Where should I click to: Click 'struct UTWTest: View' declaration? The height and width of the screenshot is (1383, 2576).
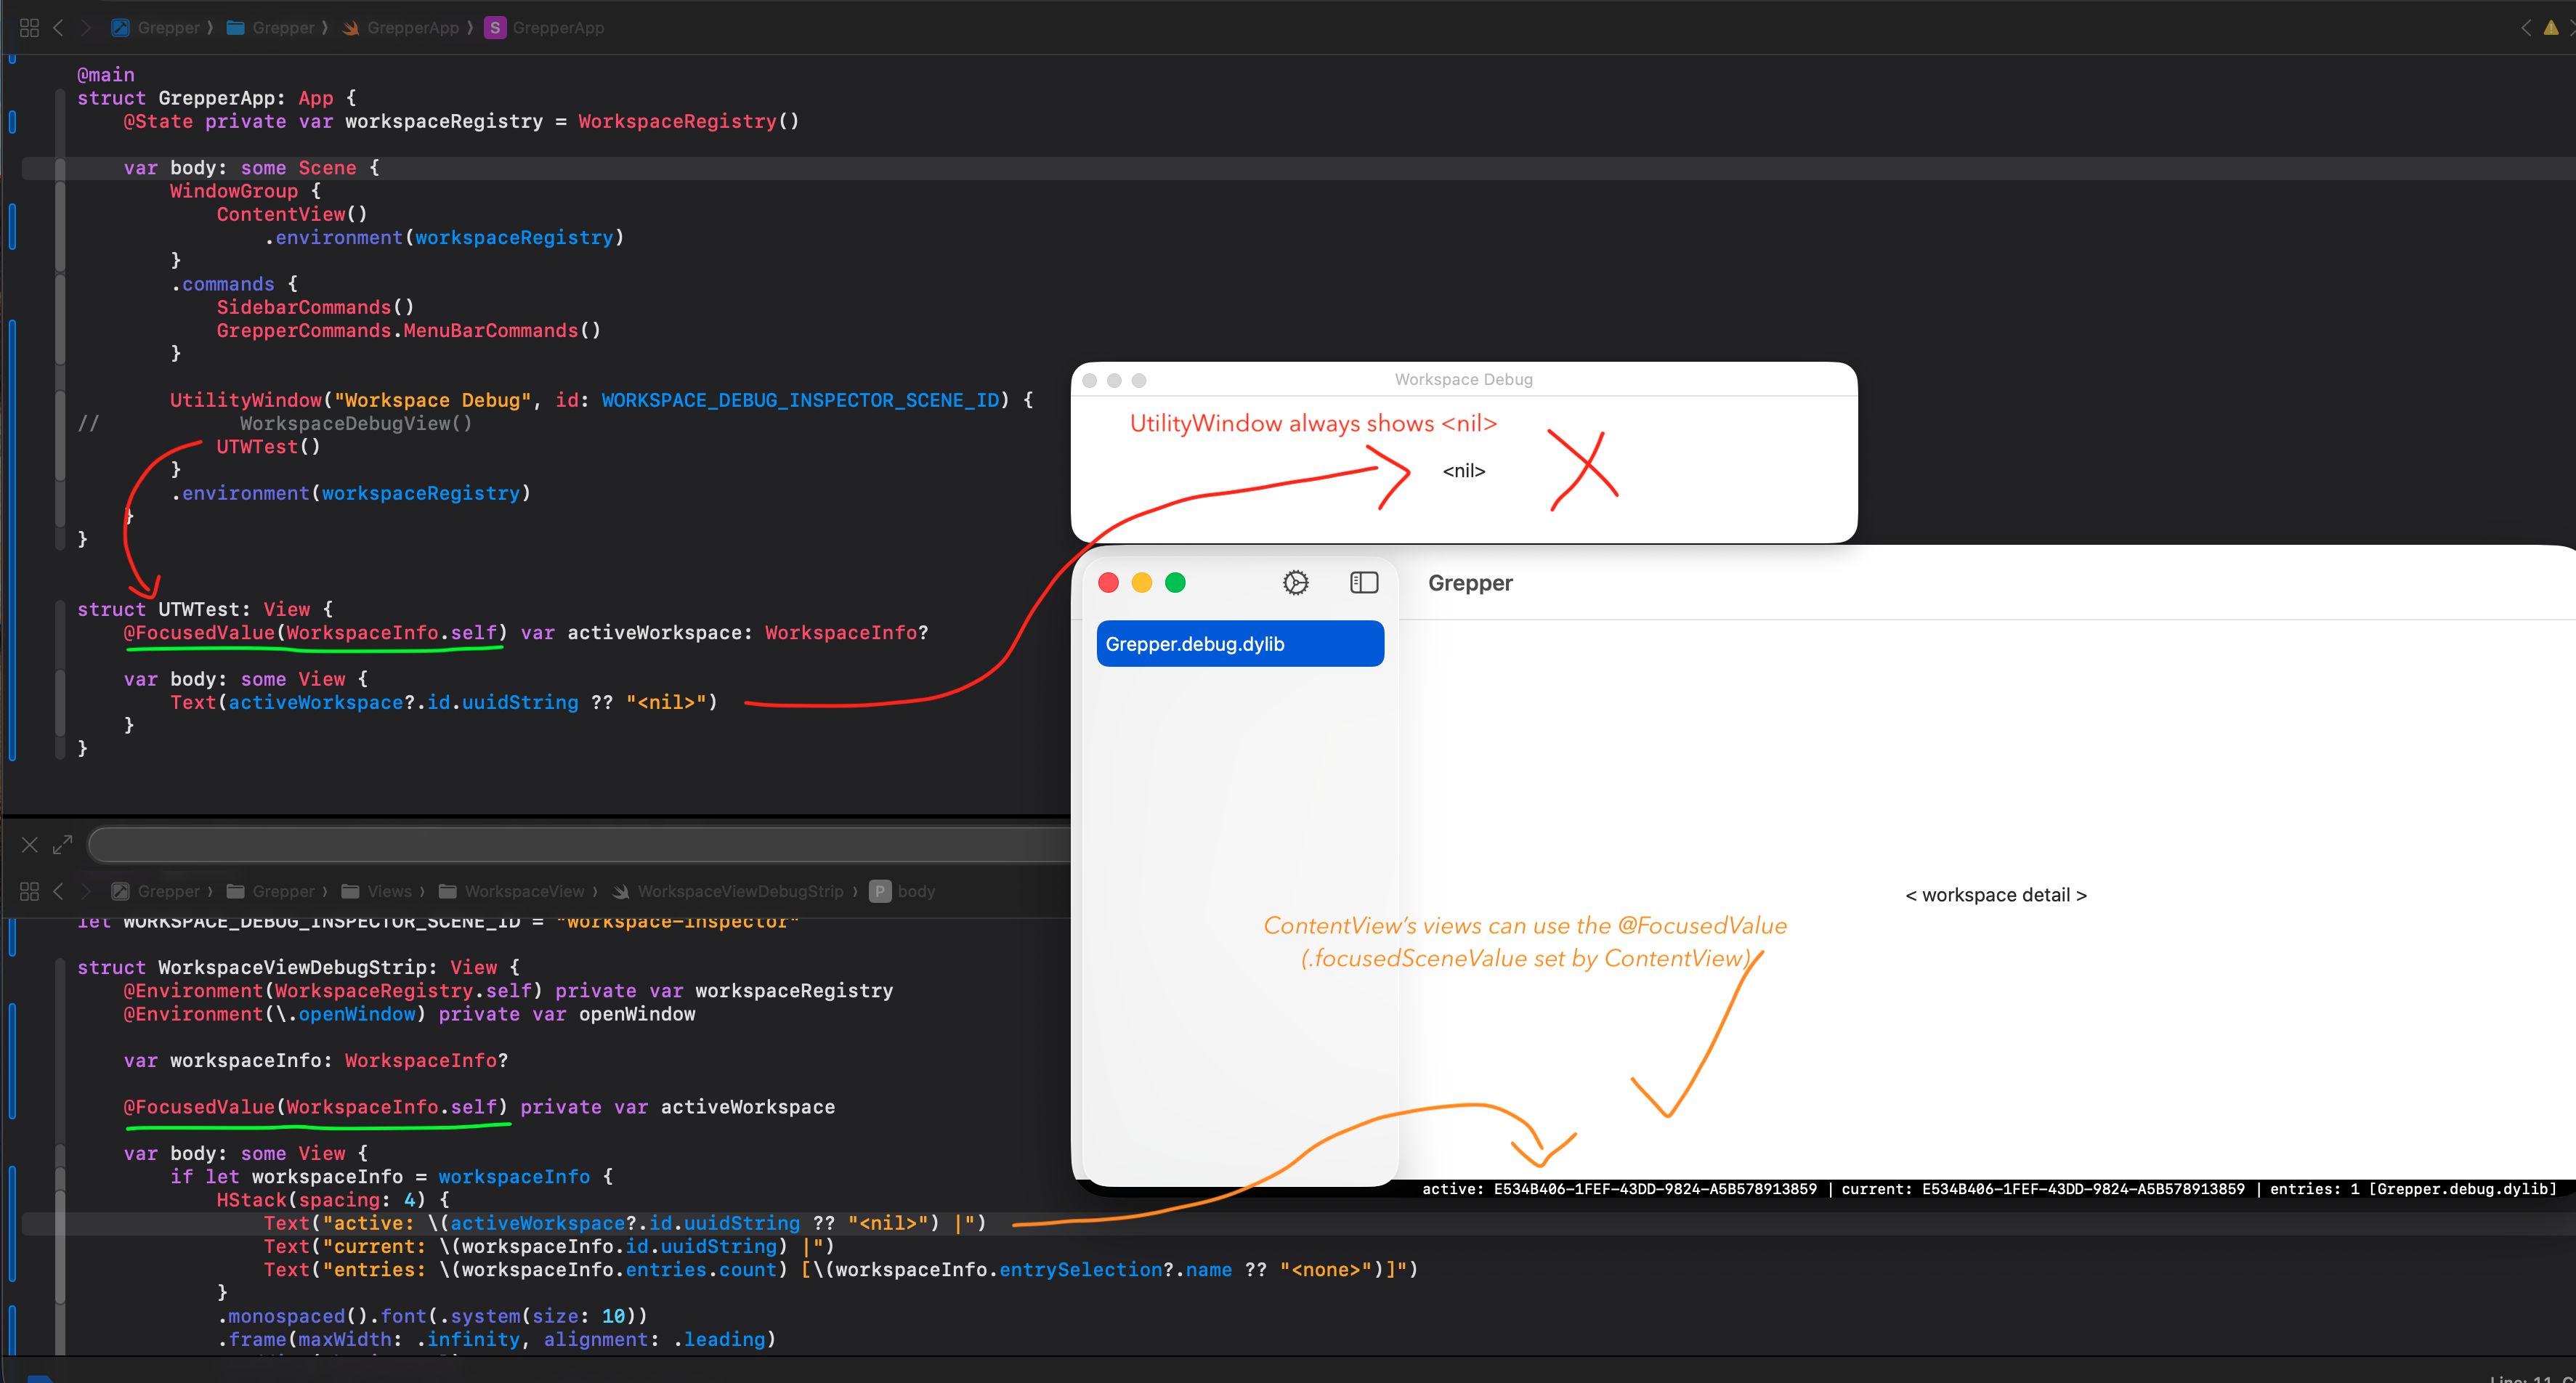click(206, 609)
